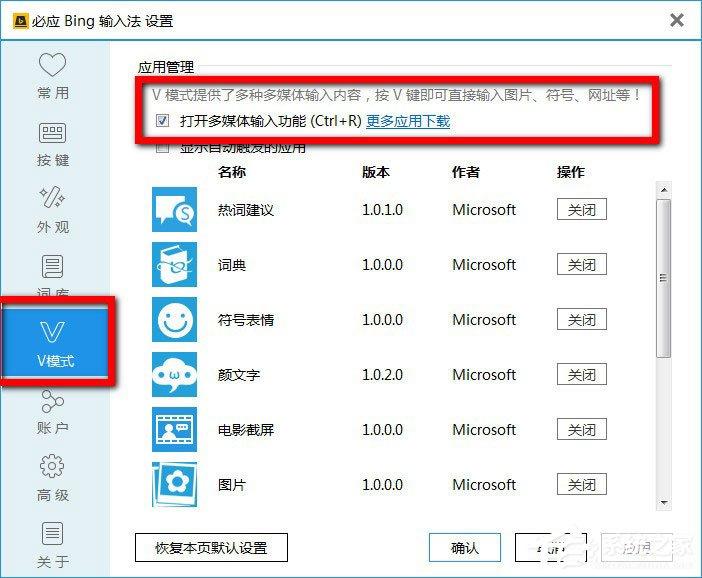
Task: Click the 颜文字 emoticon app icon
Action: (174, 375)
